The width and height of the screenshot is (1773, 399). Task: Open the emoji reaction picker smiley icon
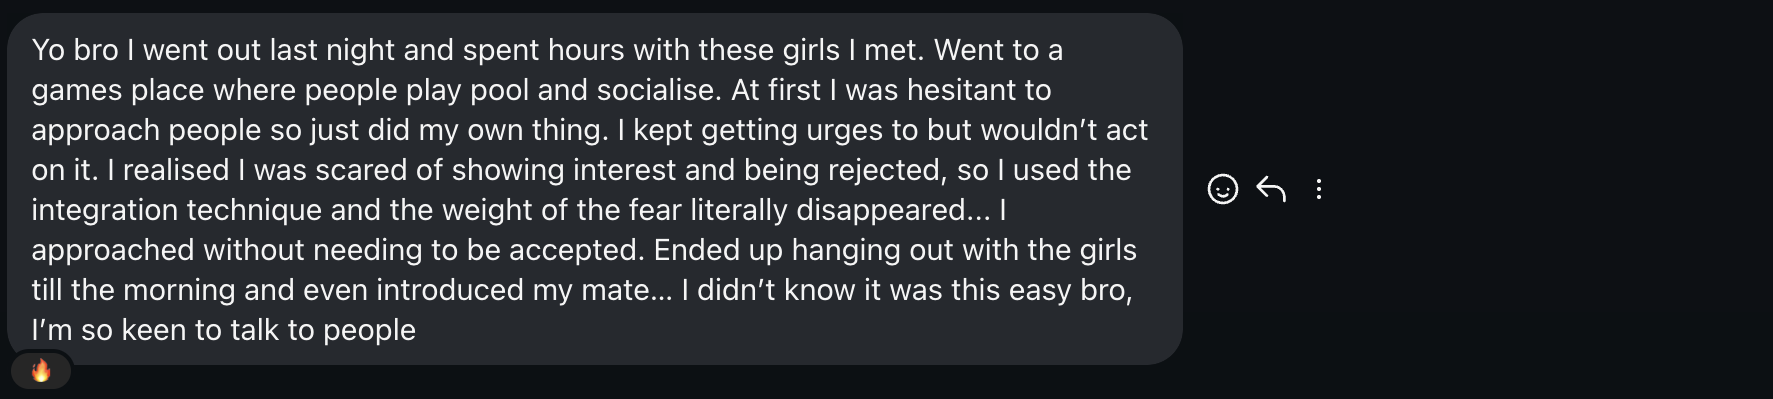tap(1222, 189)
